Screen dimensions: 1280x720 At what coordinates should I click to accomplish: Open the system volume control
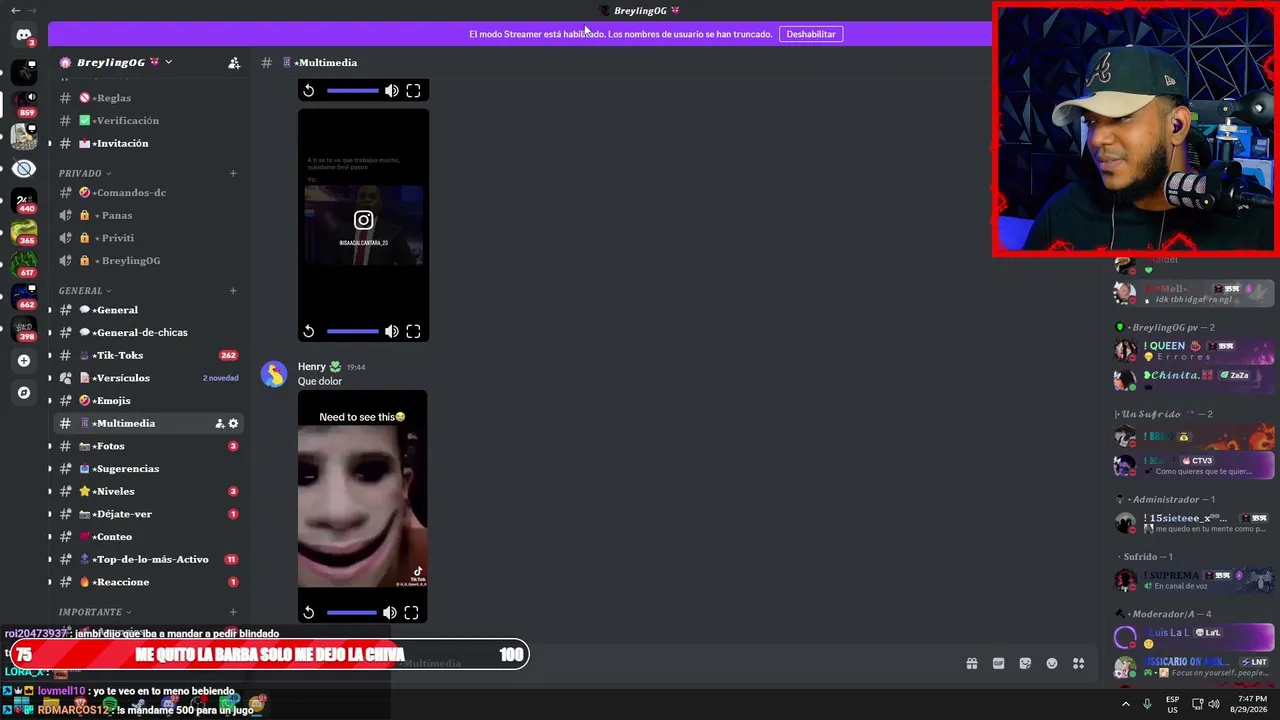[x=1214, y=704]
